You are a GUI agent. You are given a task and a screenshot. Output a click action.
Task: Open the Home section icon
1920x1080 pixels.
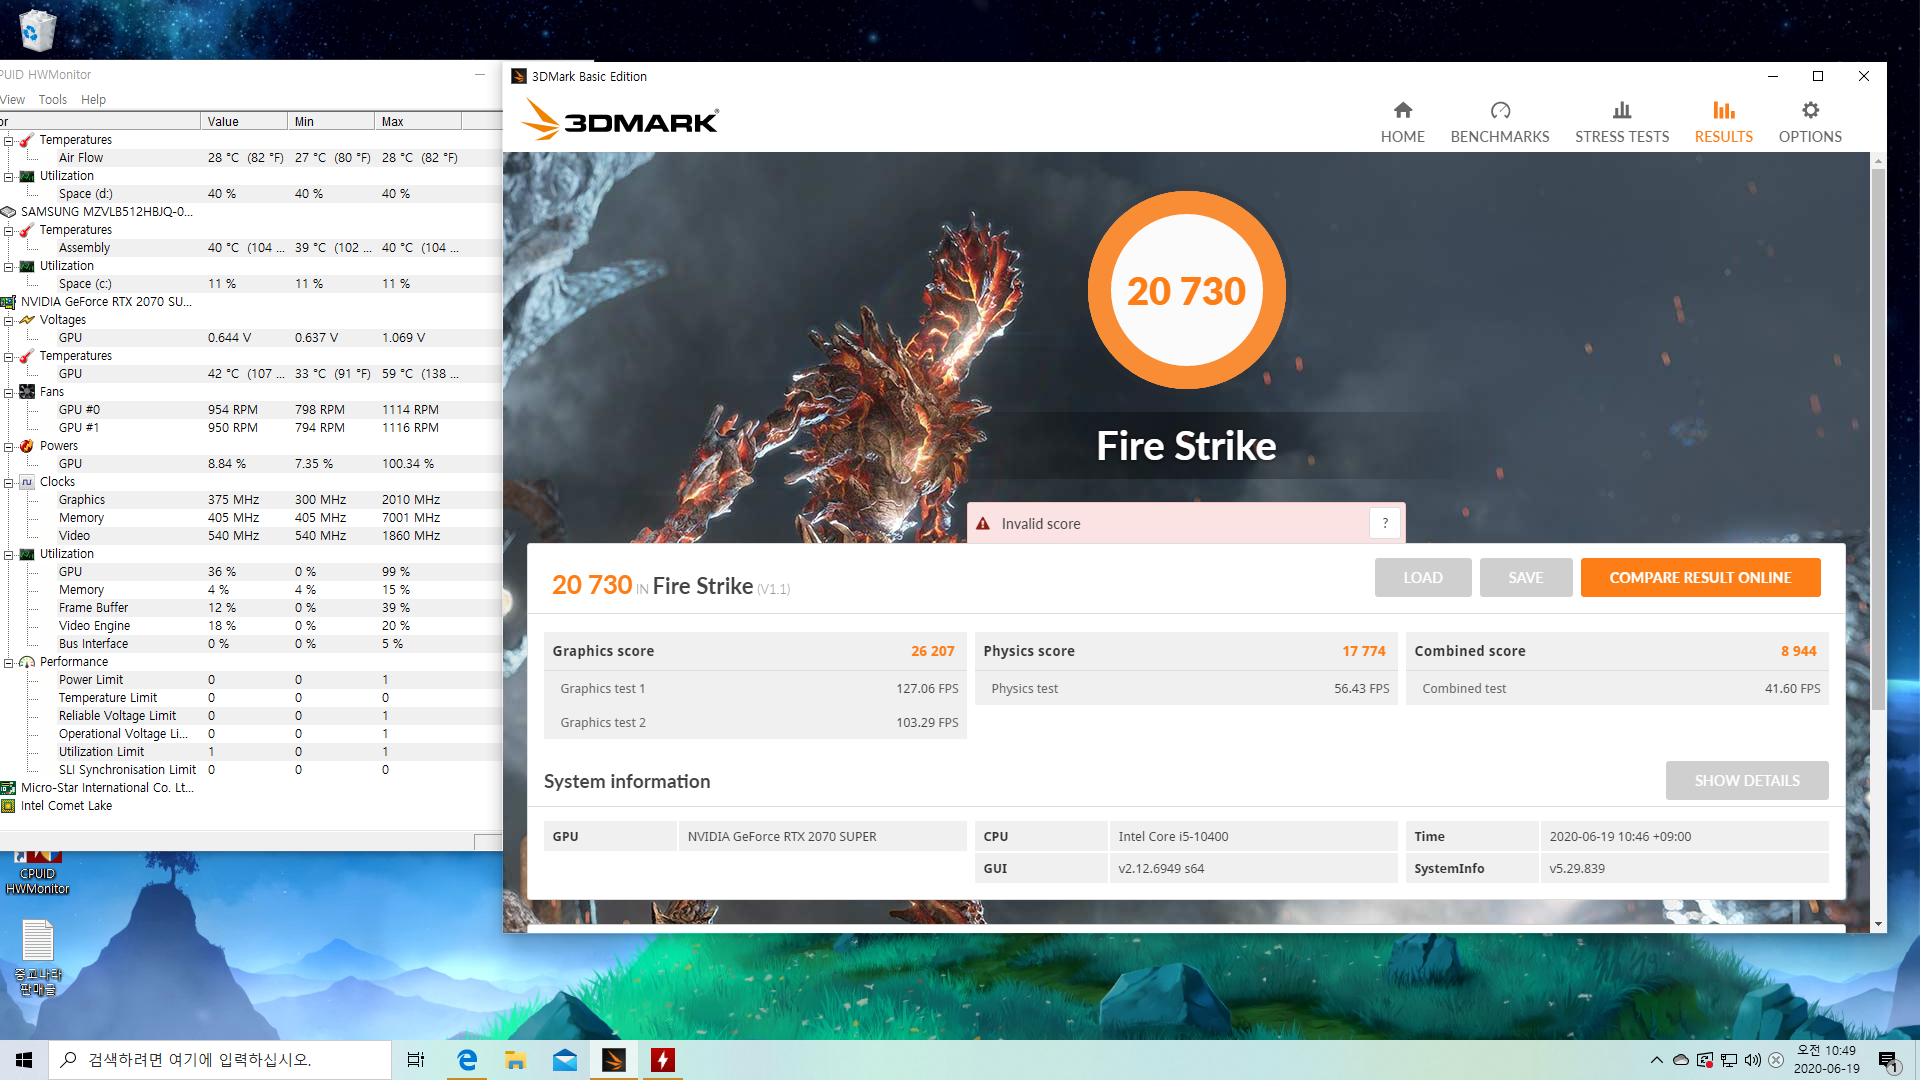(x=1402, y=111)
